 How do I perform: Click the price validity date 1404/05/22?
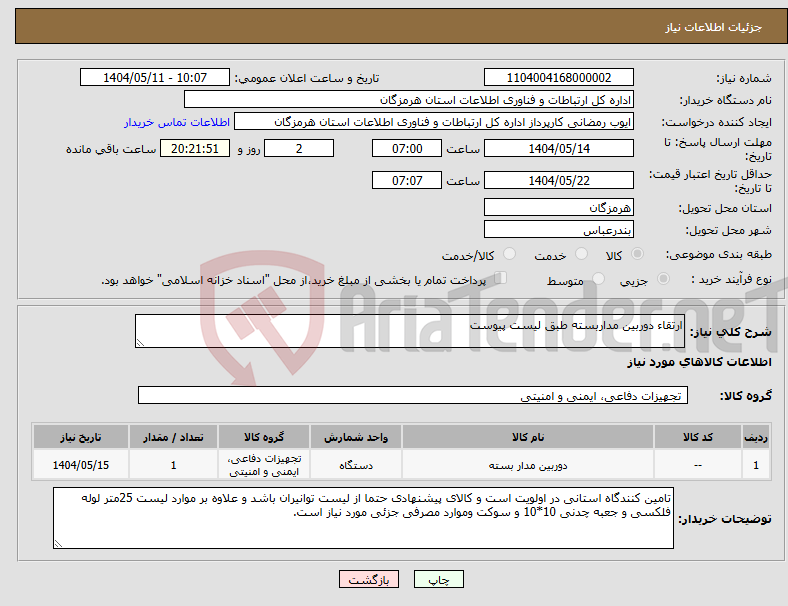tap(559, 180)
